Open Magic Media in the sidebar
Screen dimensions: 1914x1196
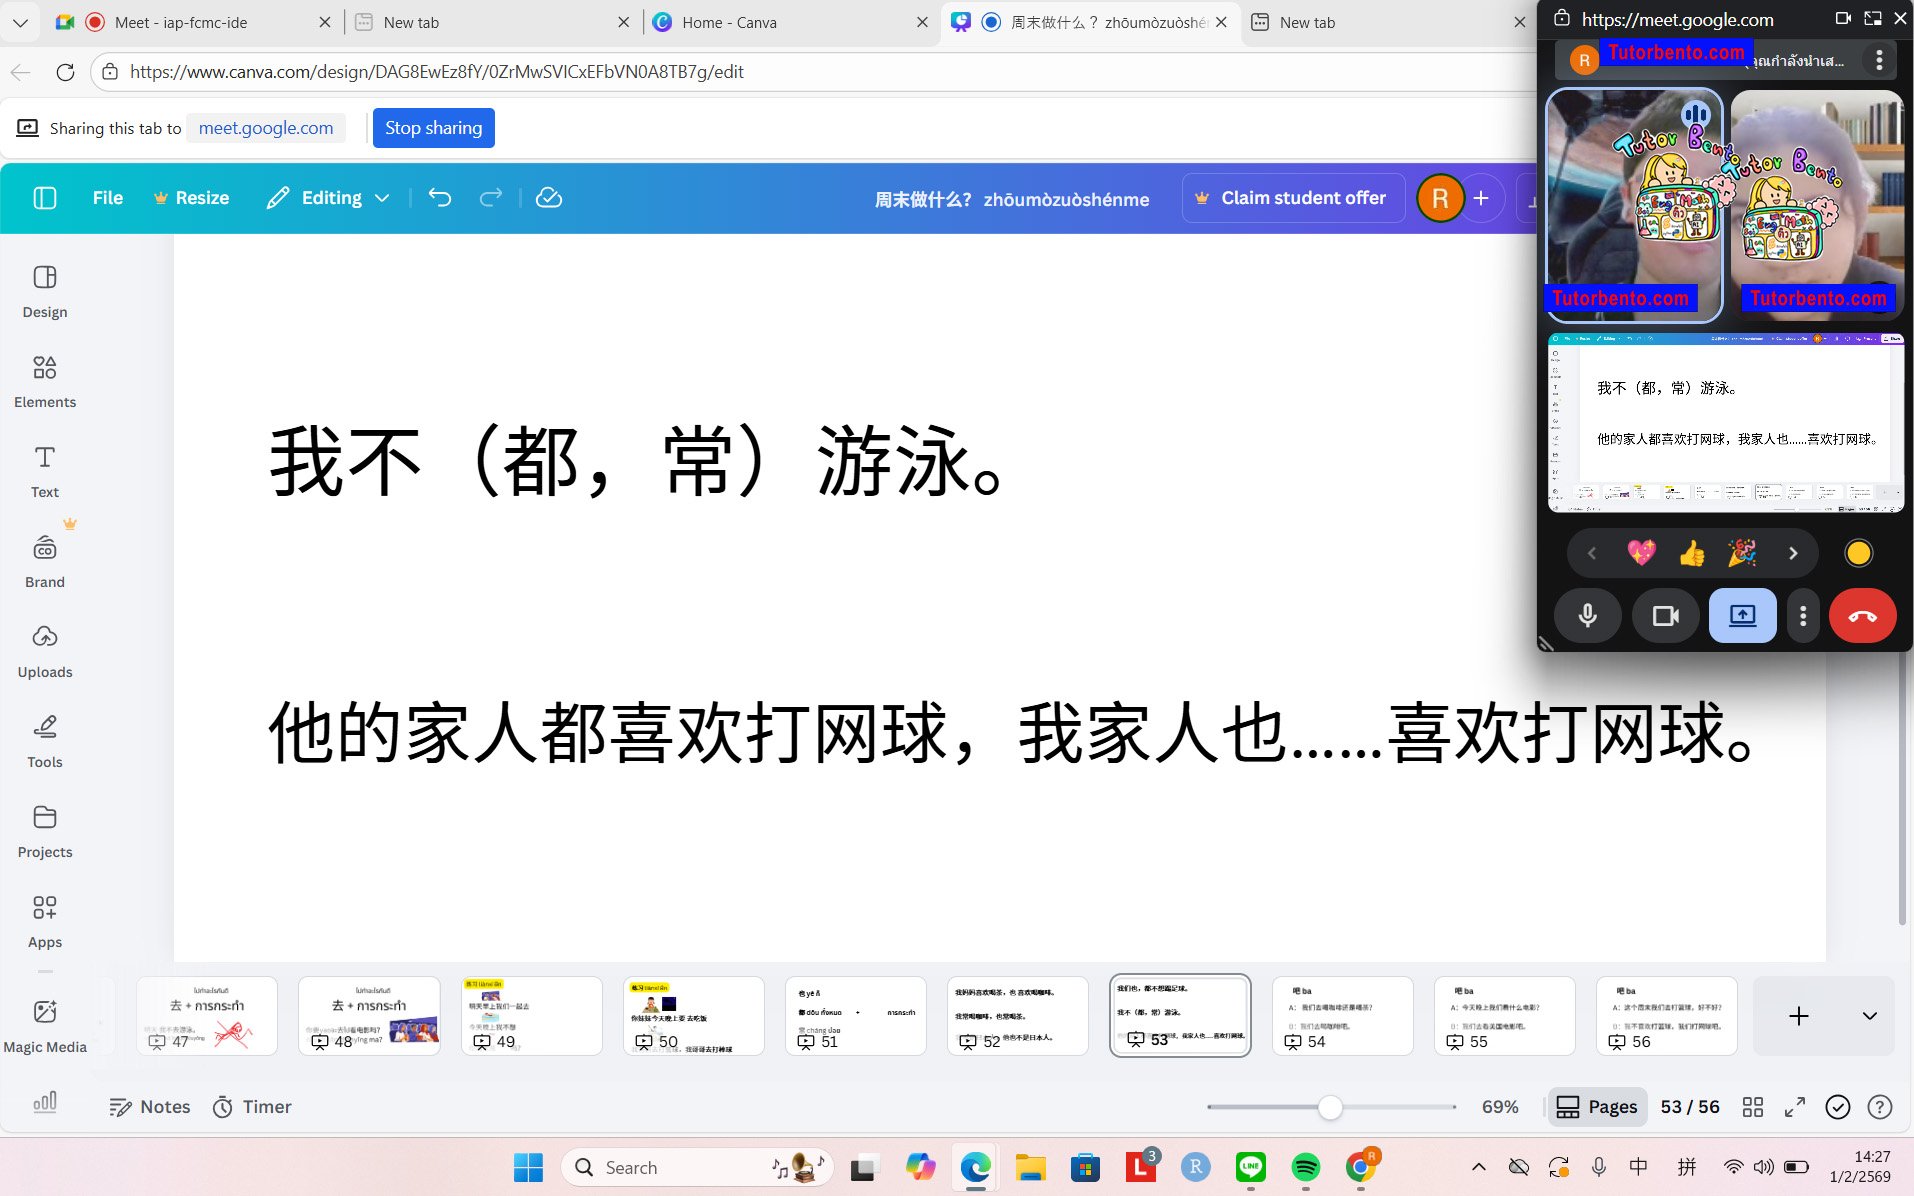click(44, 1026)
